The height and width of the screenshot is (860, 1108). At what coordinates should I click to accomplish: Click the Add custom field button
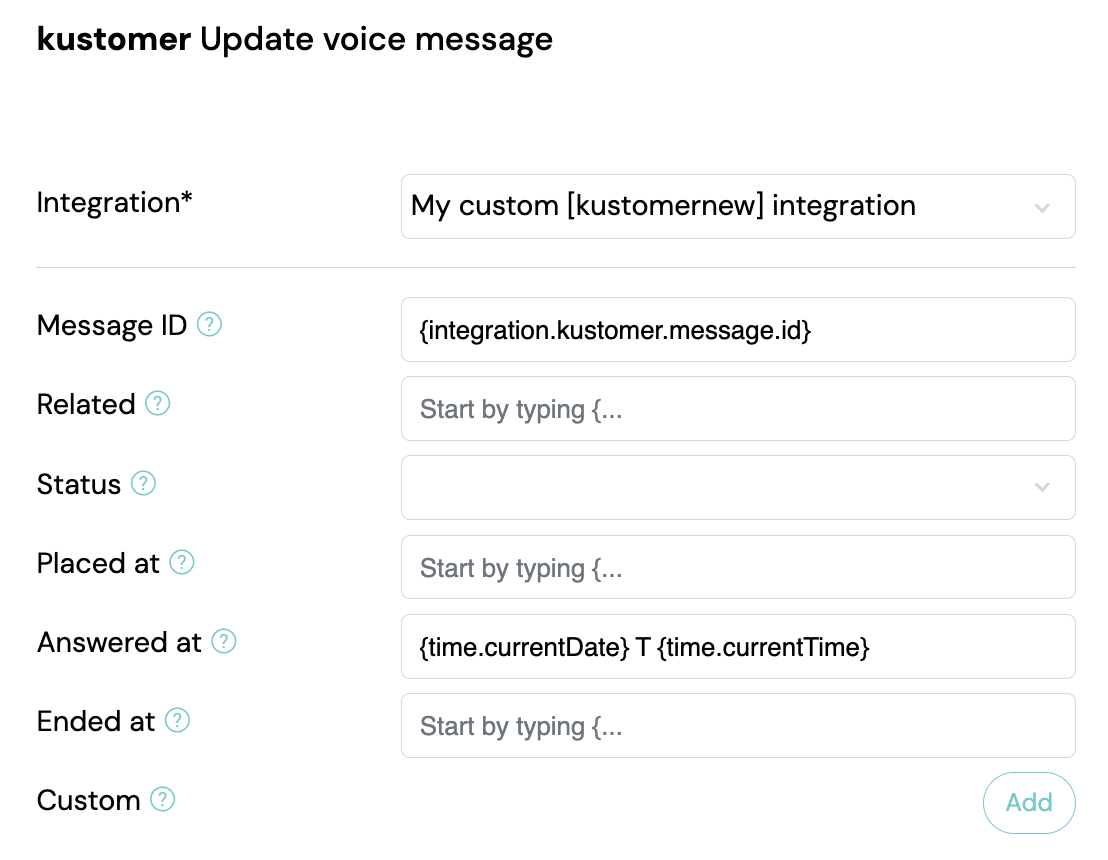1029,803
